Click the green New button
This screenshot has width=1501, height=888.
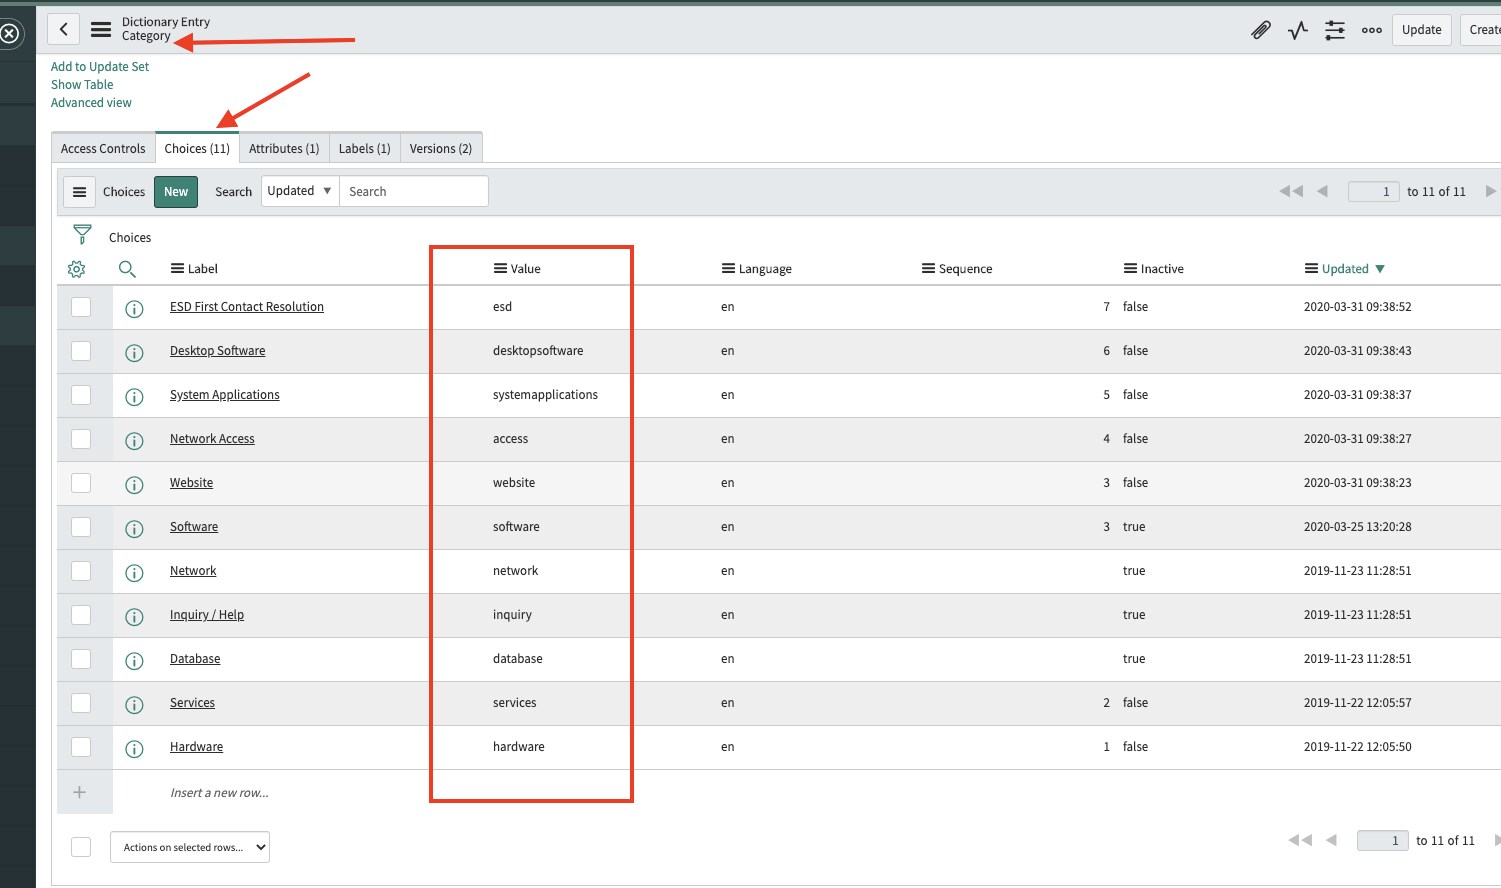176,192
